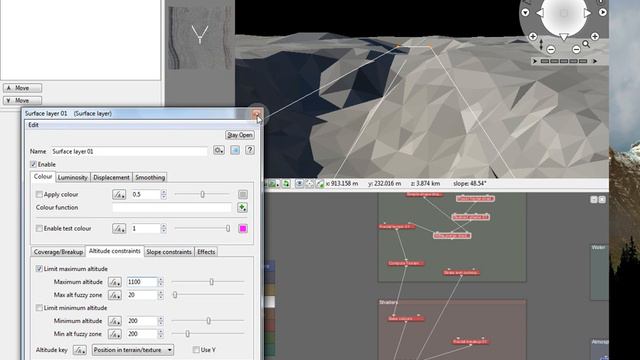Select the Compute terrain node in network view
Image resolution: width=640 pixels, height=360 pixels.
(406, 264)
